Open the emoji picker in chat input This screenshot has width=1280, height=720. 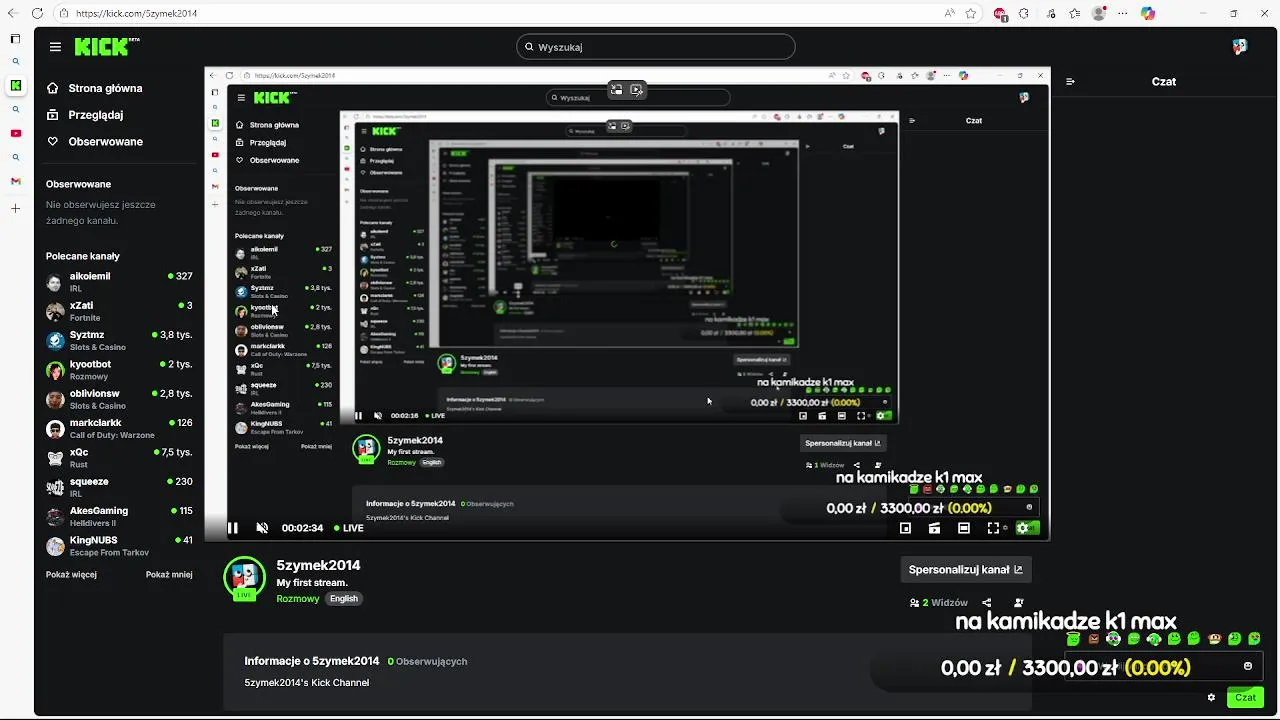tap(1248, 666)
